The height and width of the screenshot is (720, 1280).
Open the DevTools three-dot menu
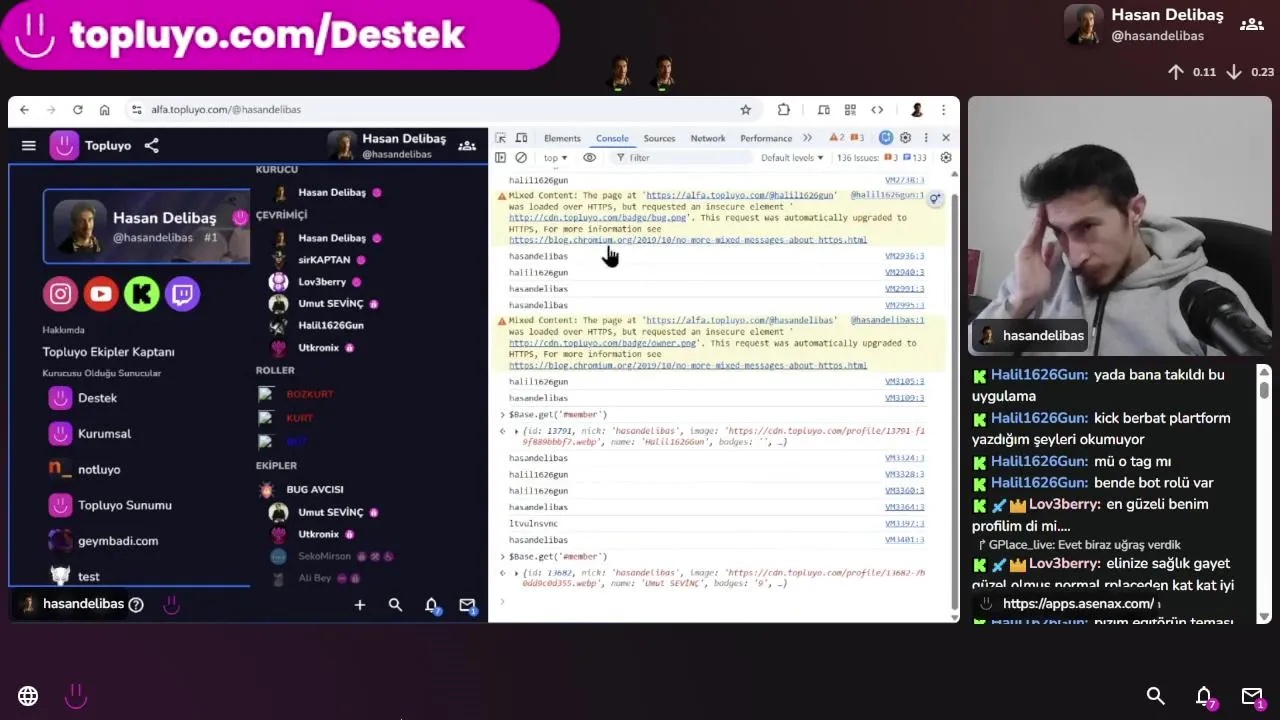pos(926,138)
